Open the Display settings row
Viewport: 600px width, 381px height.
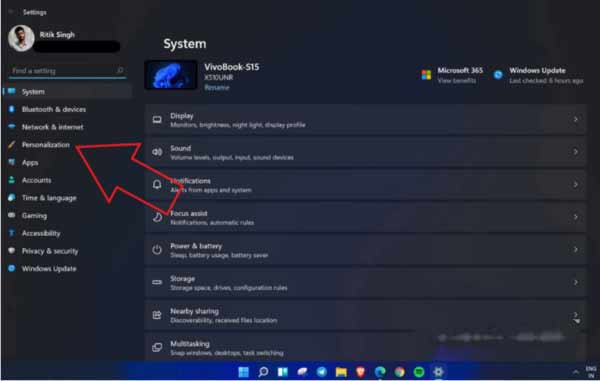coord(365,120)
